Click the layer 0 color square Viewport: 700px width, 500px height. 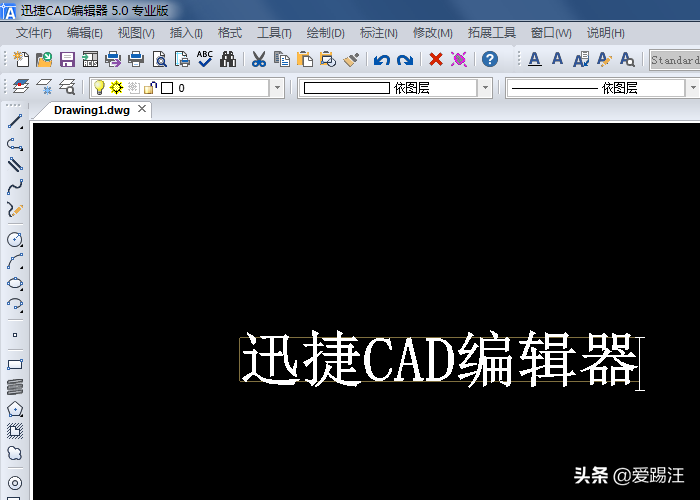coord(167,88)
